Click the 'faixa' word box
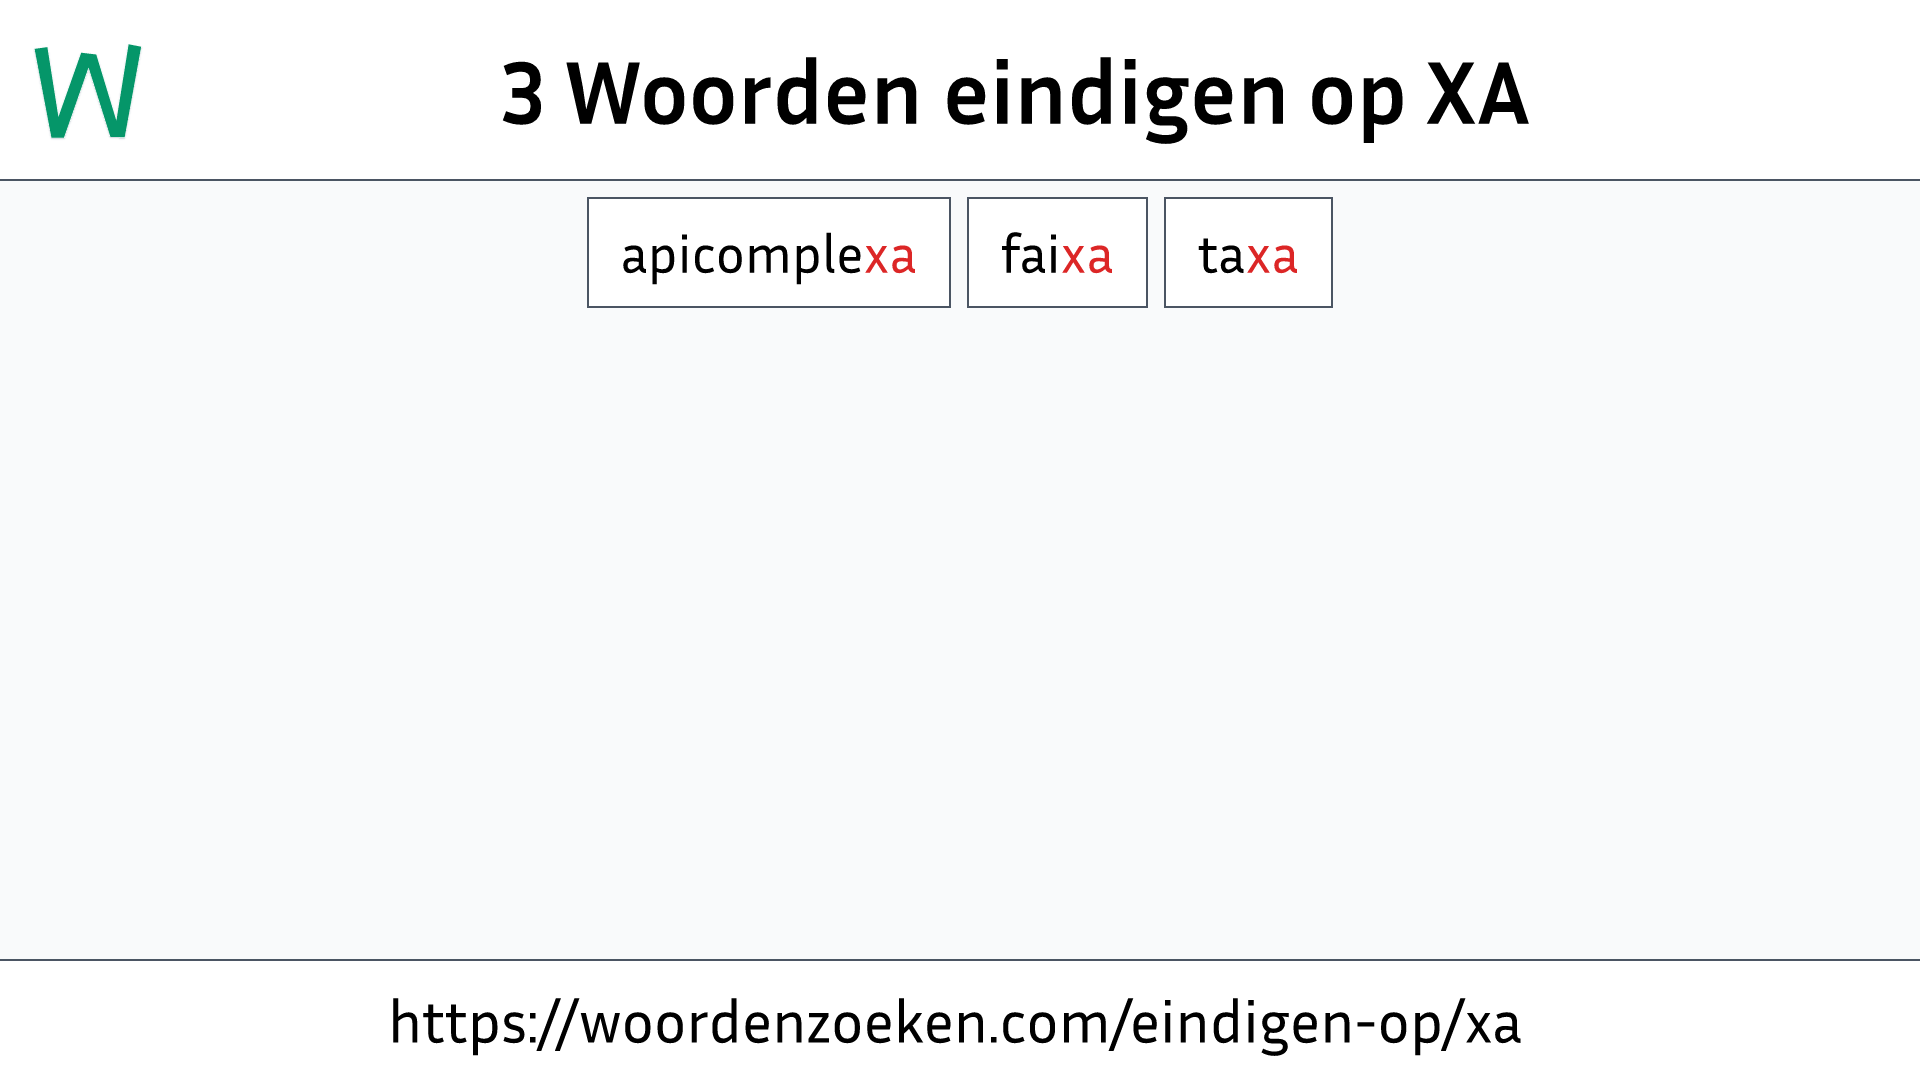The width and height of the screenshot is (1920, 1080). tap(1056, 252)
